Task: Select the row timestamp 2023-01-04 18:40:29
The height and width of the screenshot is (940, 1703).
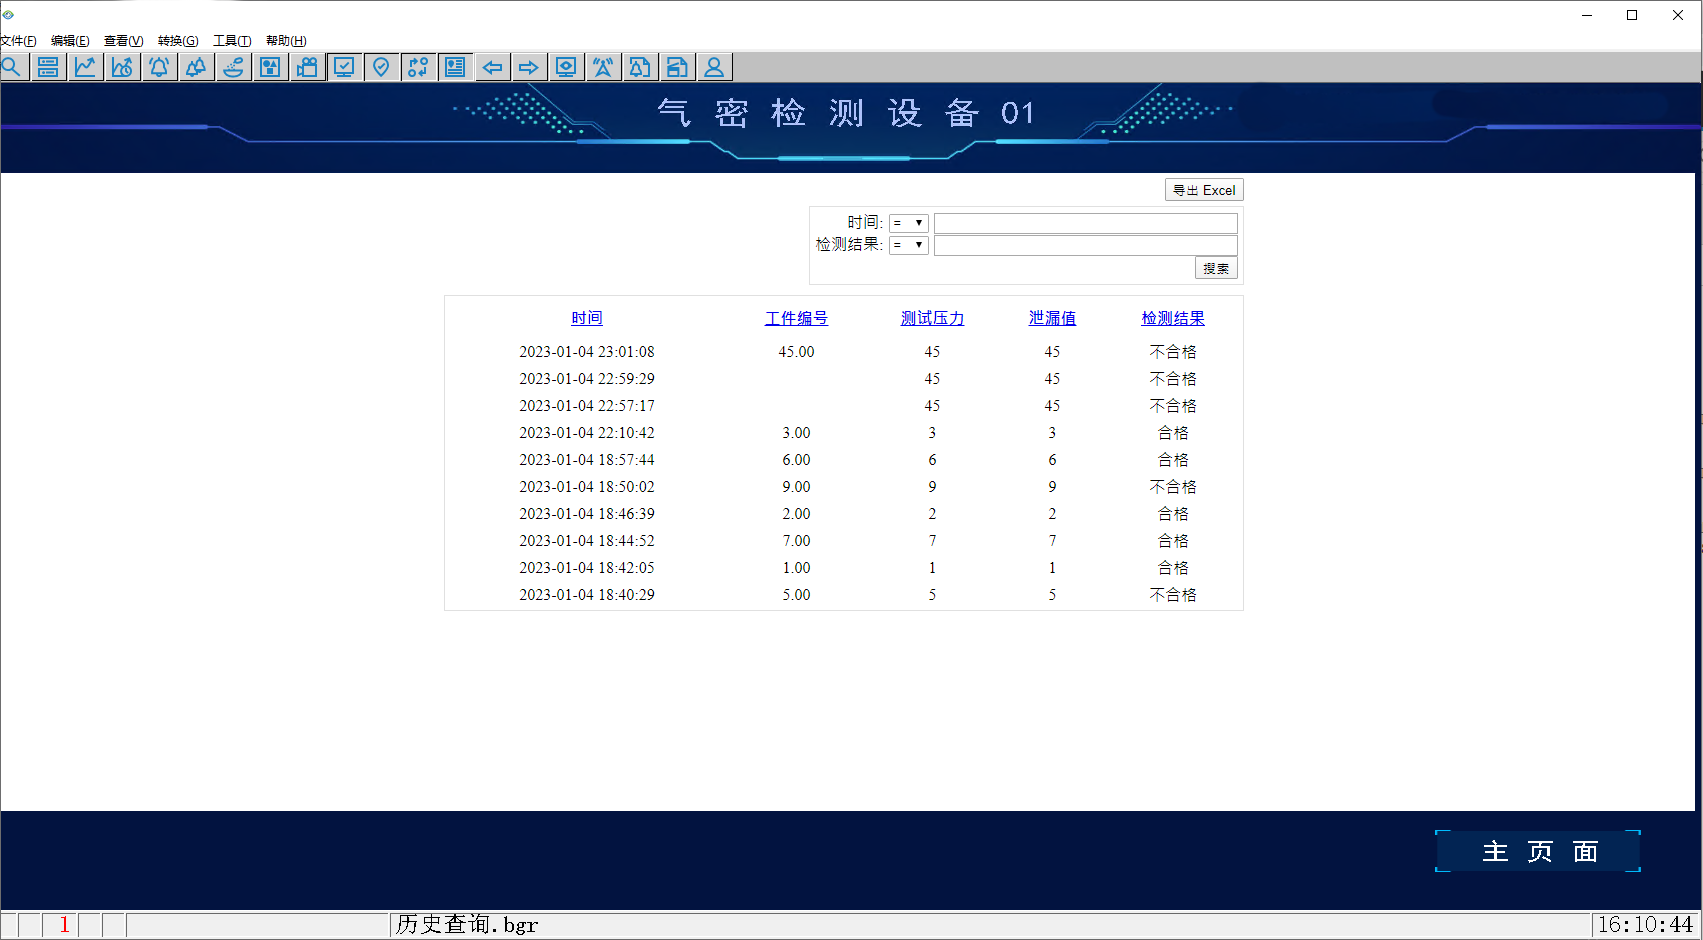Action: 587,595
